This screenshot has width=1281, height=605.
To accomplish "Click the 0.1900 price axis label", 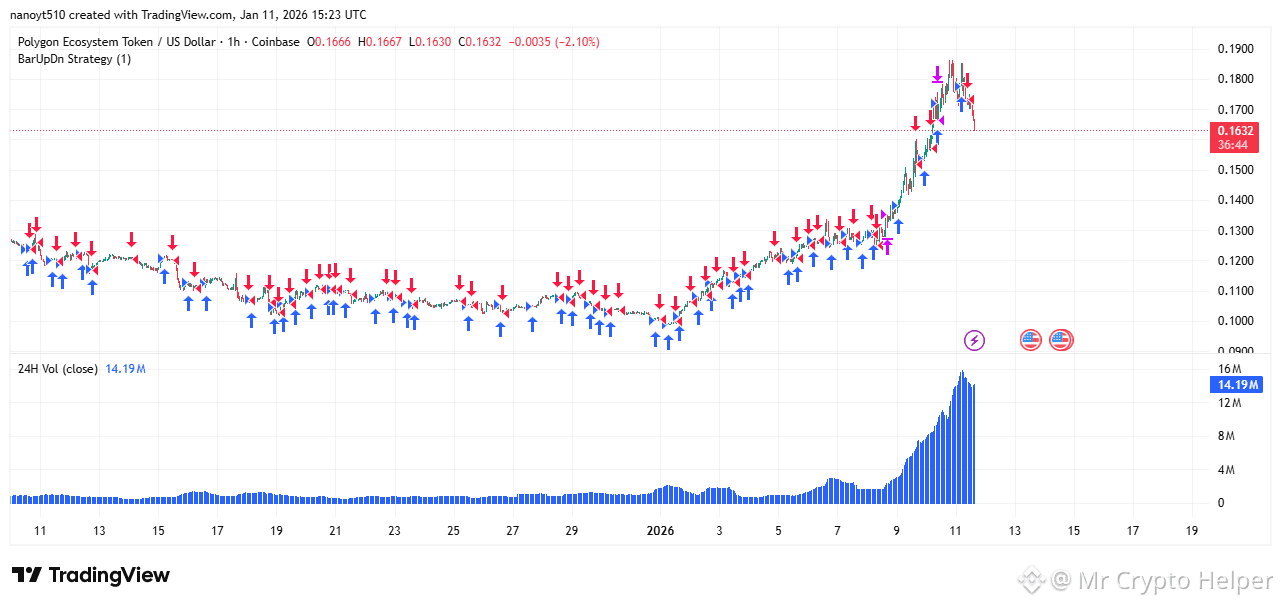I will (x=1234, y=49).
